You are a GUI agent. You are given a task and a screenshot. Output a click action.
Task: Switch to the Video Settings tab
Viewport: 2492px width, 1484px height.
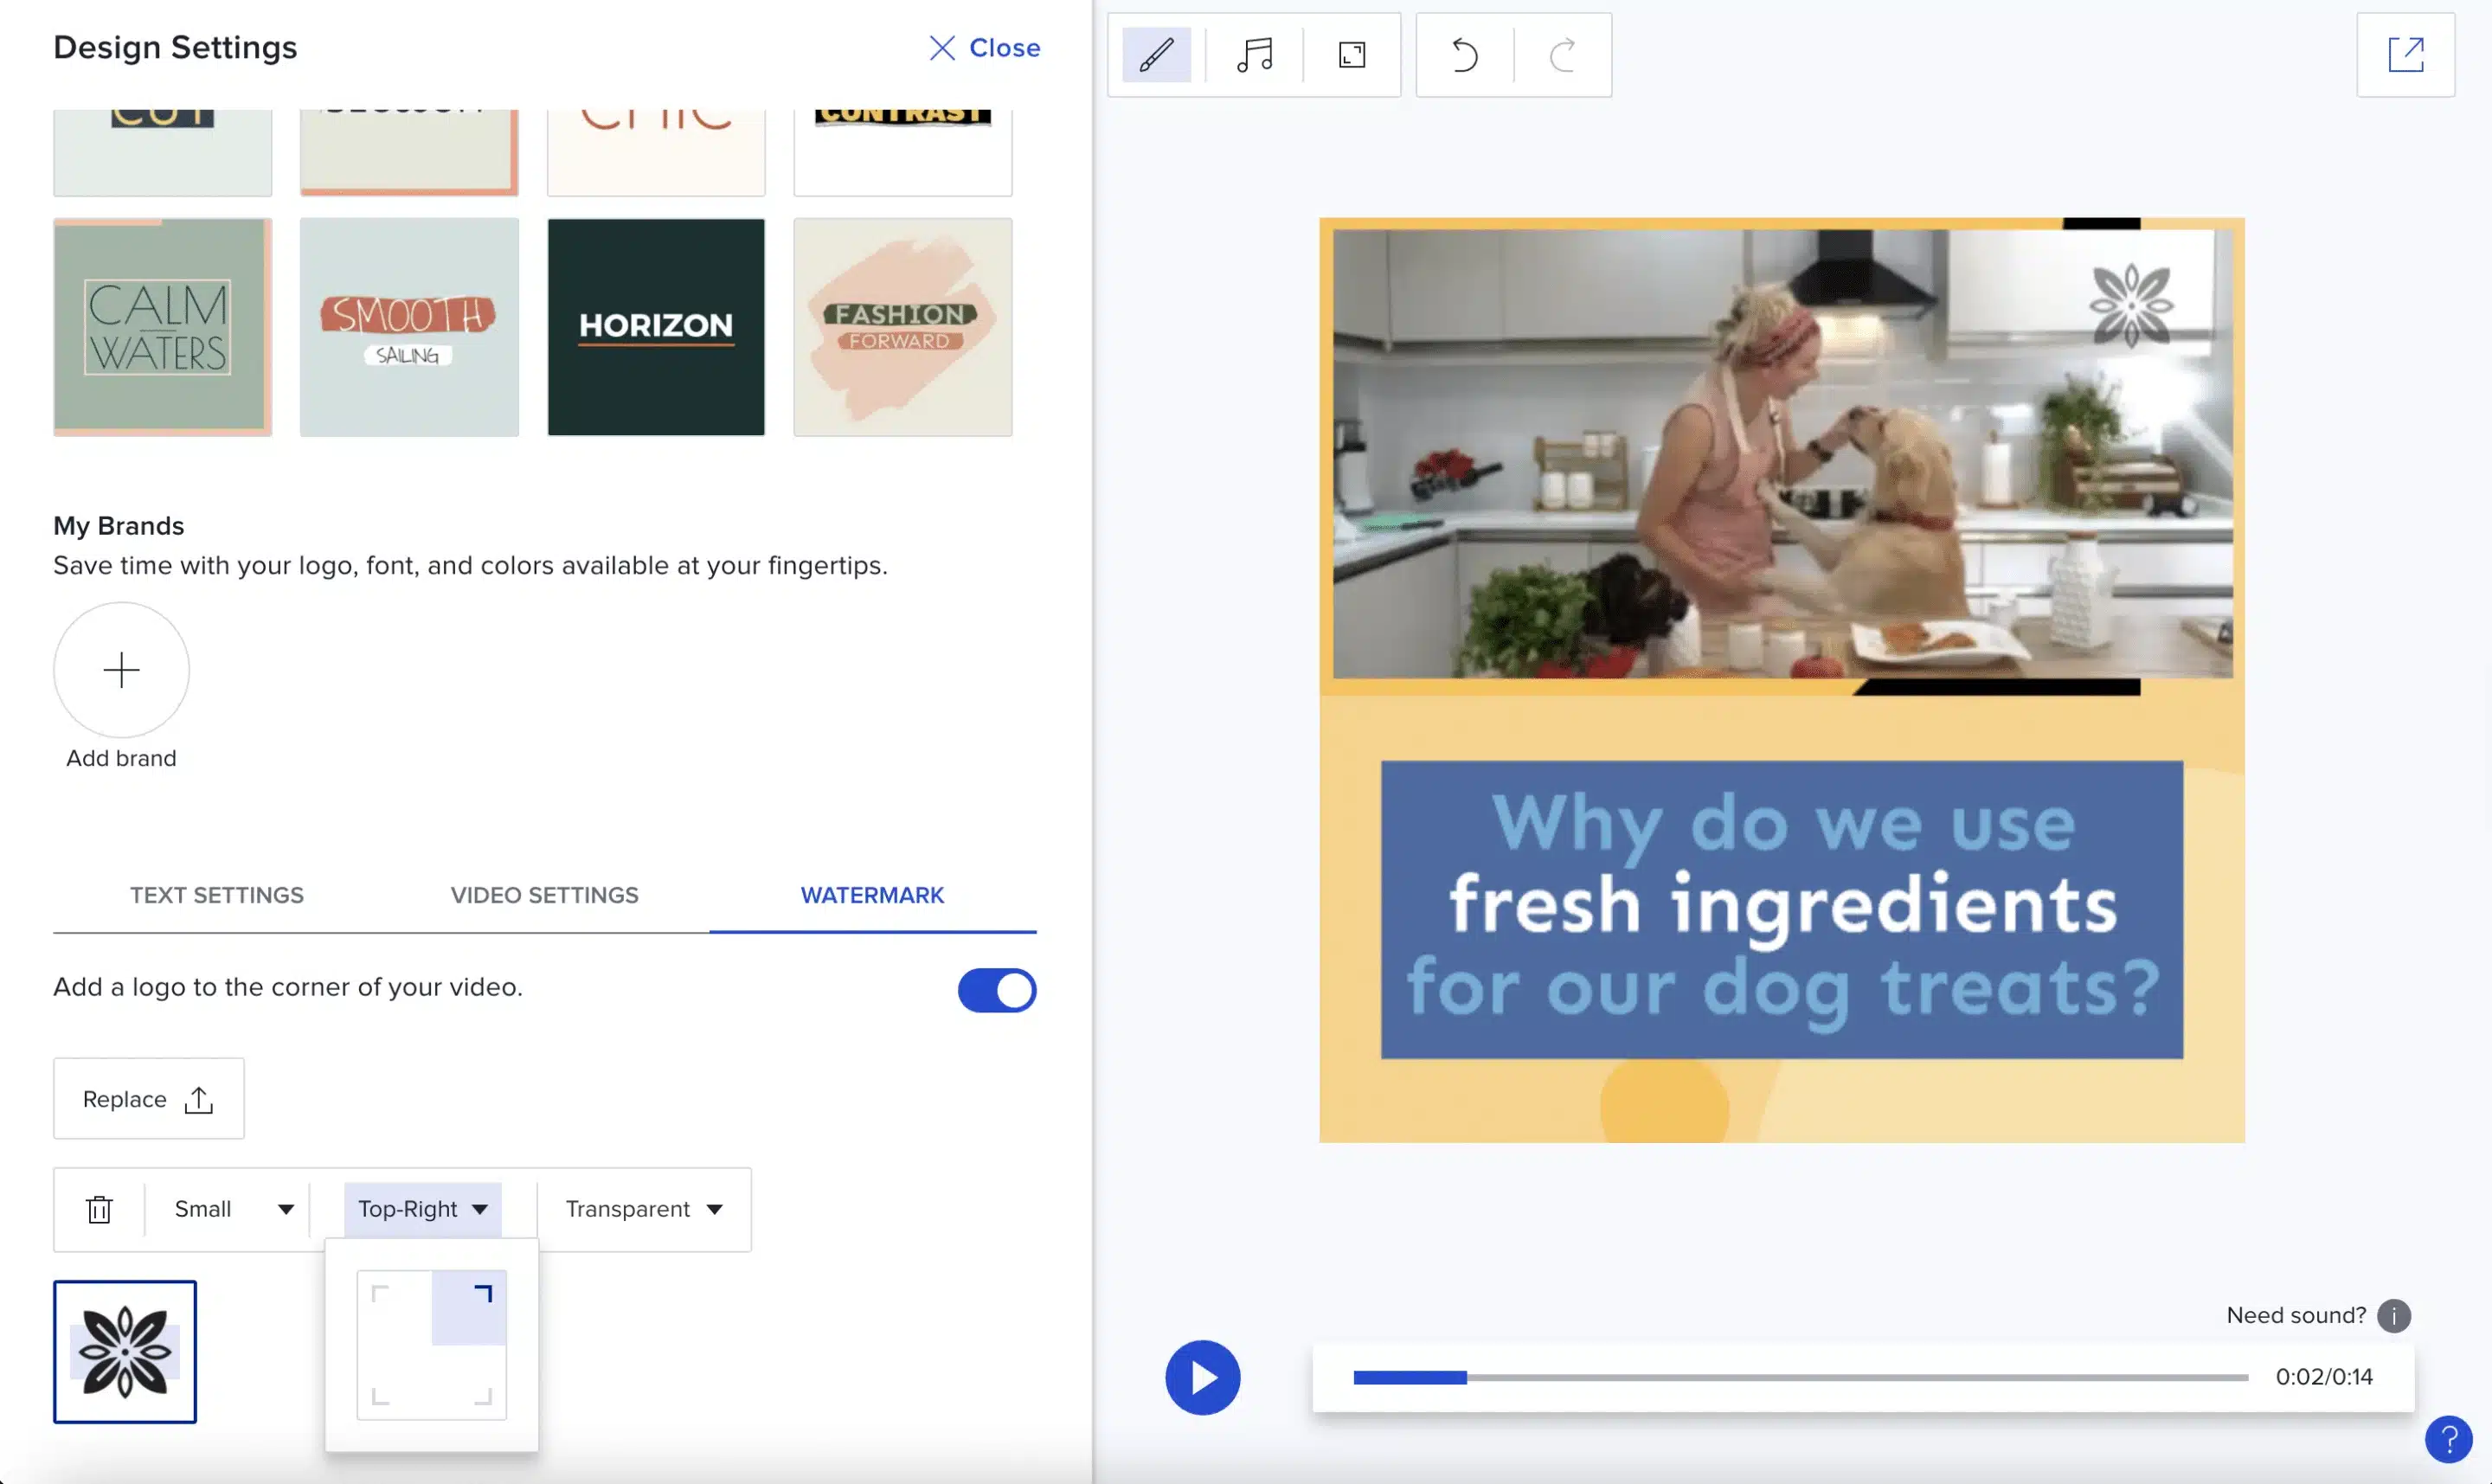tap(545, 895)
